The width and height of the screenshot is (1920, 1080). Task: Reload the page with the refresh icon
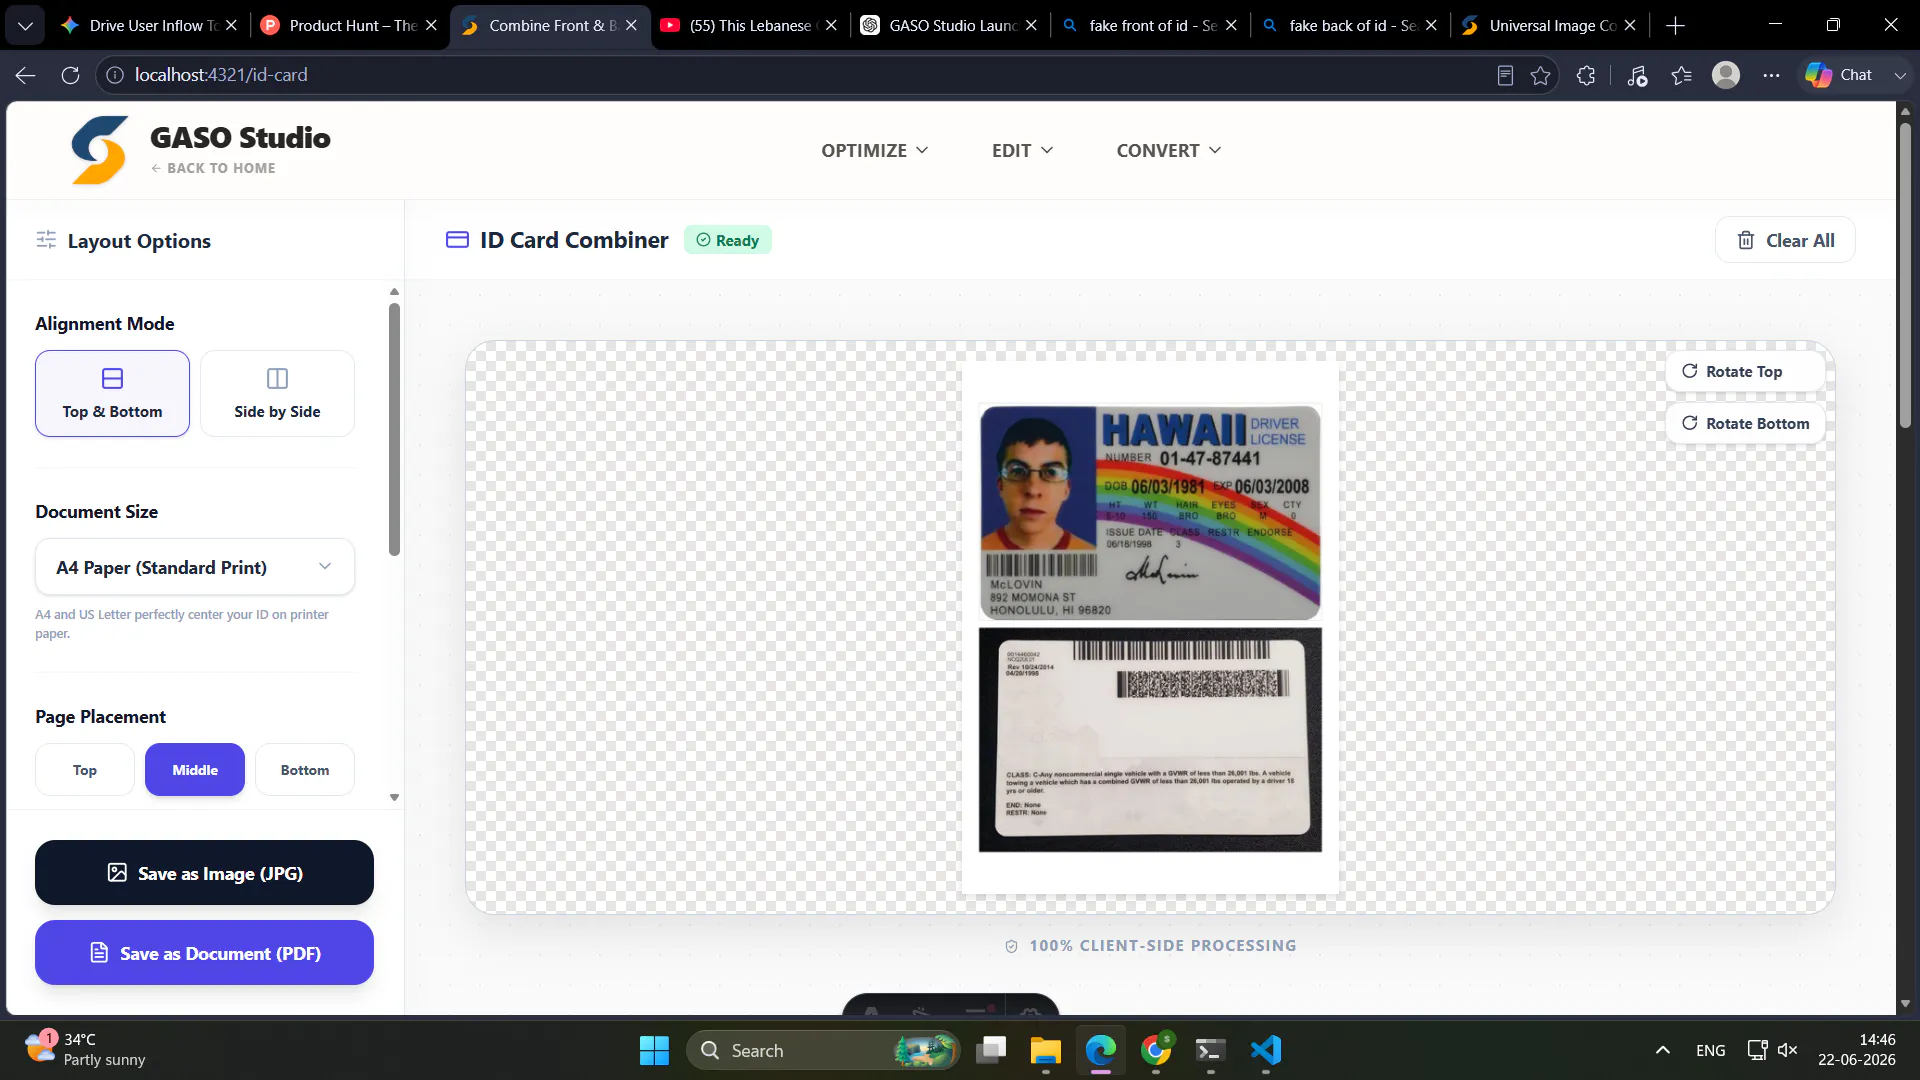[70, 75]
